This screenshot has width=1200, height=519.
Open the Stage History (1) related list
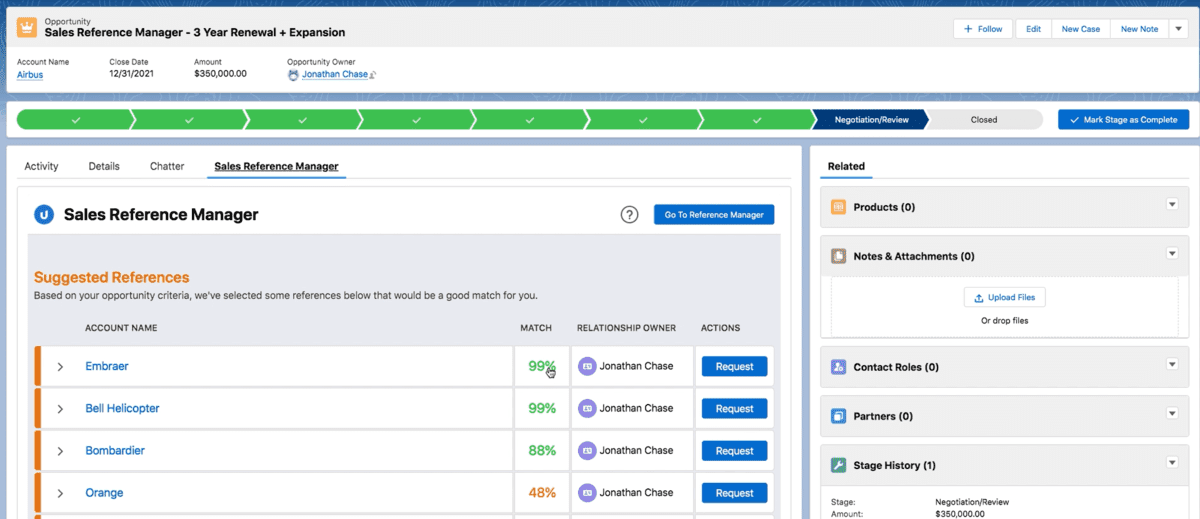[895, 465]
